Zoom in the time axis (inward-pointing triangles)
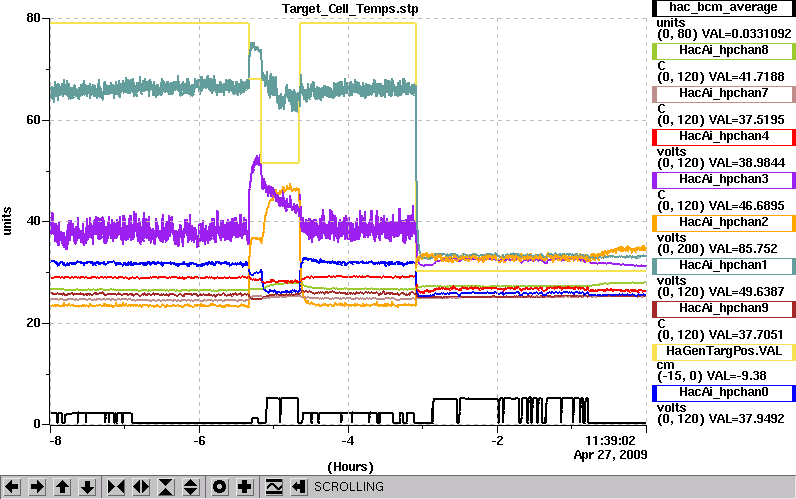This screenshot has width=796, height=499. coord(116,487)
